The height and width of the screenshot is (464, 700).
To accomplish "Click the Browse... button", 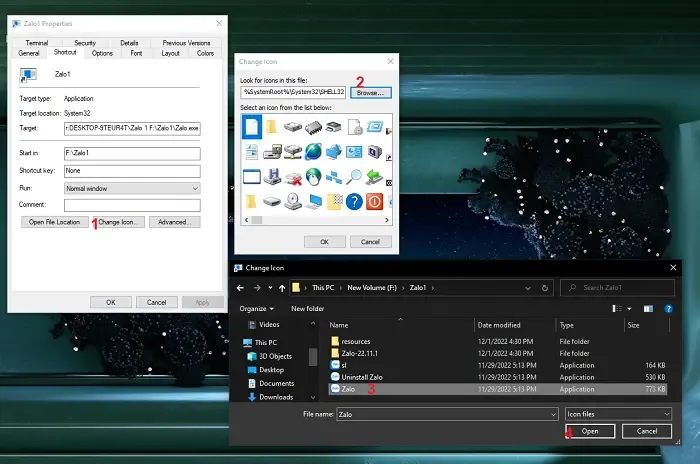I will 371,92.
